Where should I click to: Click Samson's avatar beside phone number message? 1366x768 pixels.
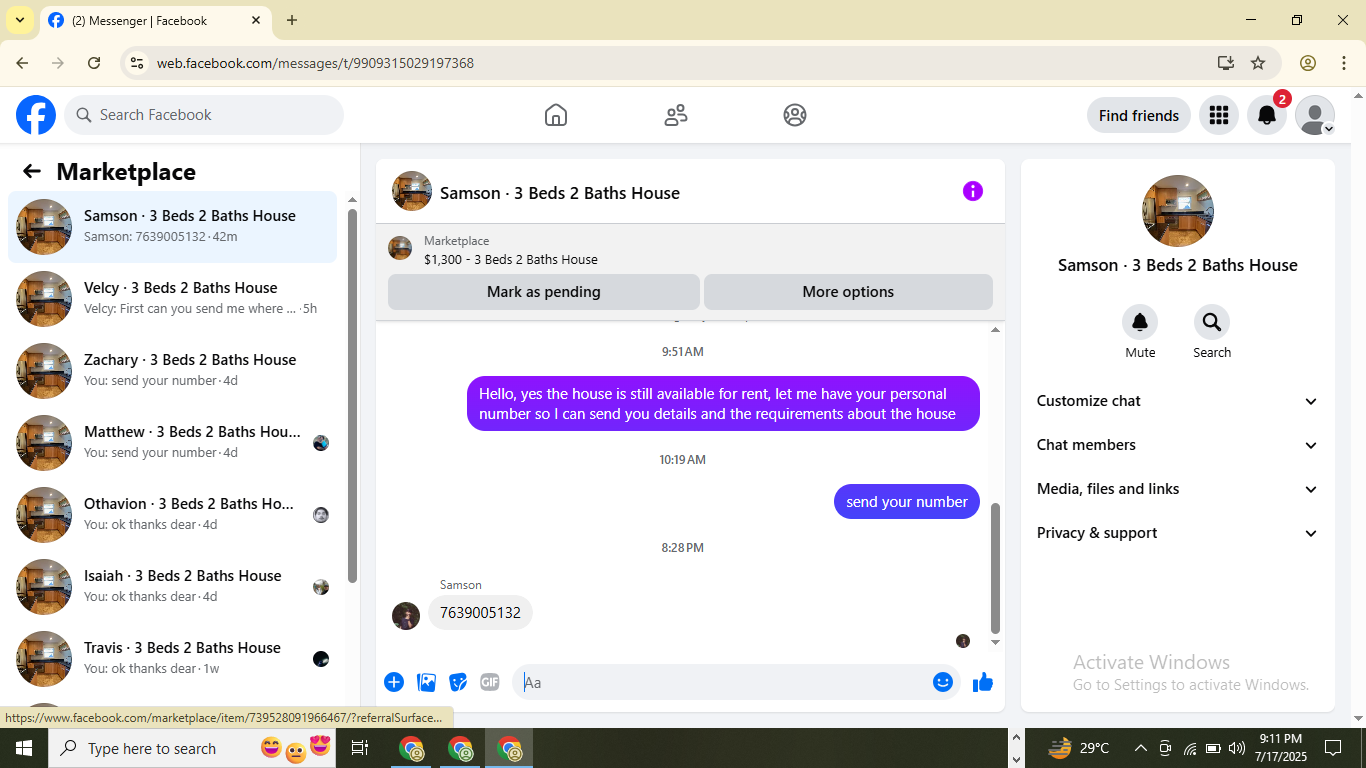[x=406, y=616]
